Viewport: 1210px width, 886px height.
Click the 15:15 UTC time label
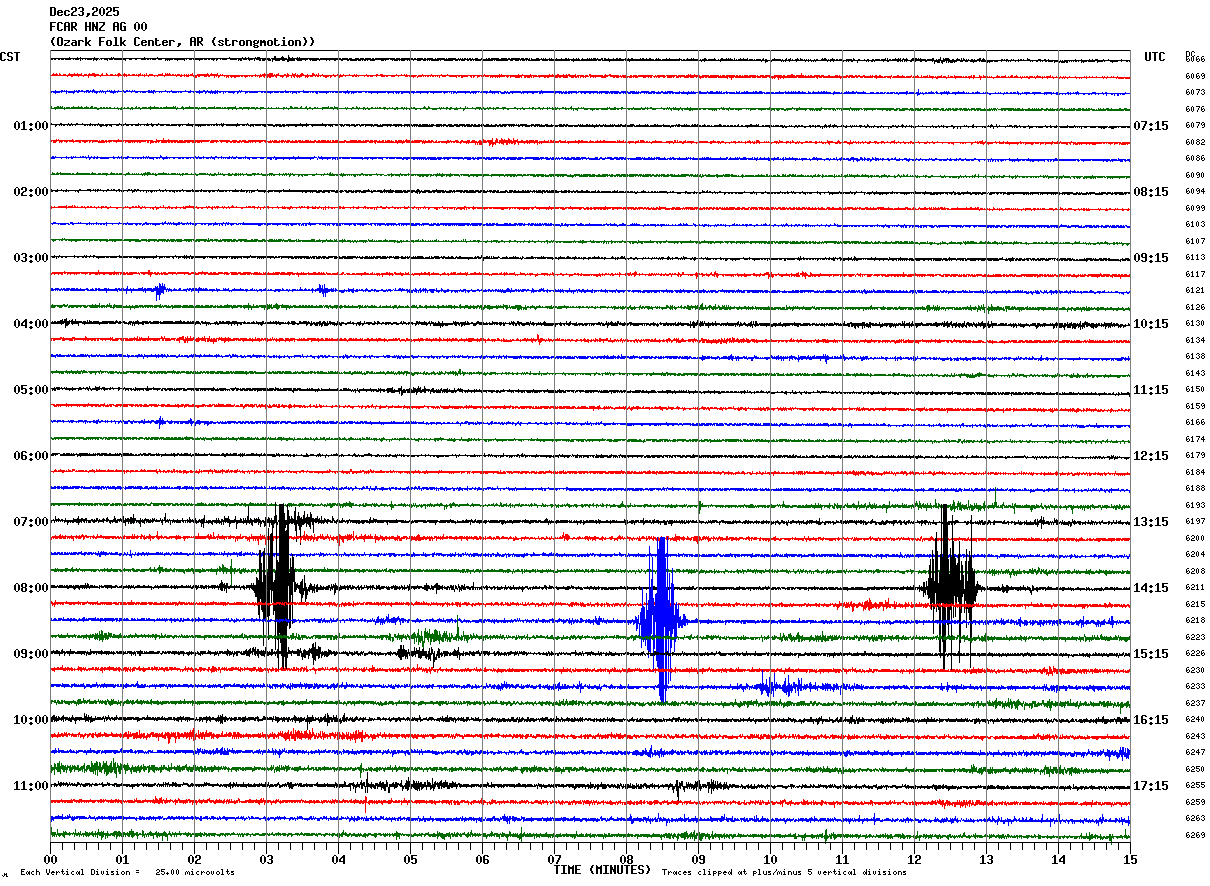pyautogui.click(x=1151, y=654)
